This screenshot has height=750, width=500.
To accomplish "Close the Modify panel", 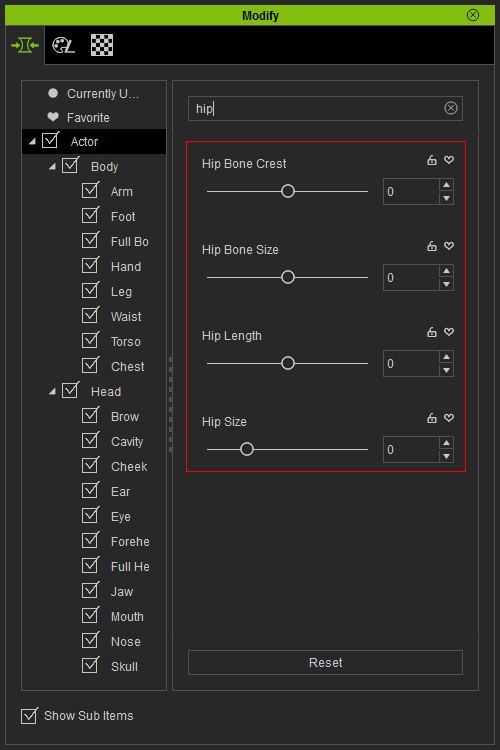I will [473, 15].
